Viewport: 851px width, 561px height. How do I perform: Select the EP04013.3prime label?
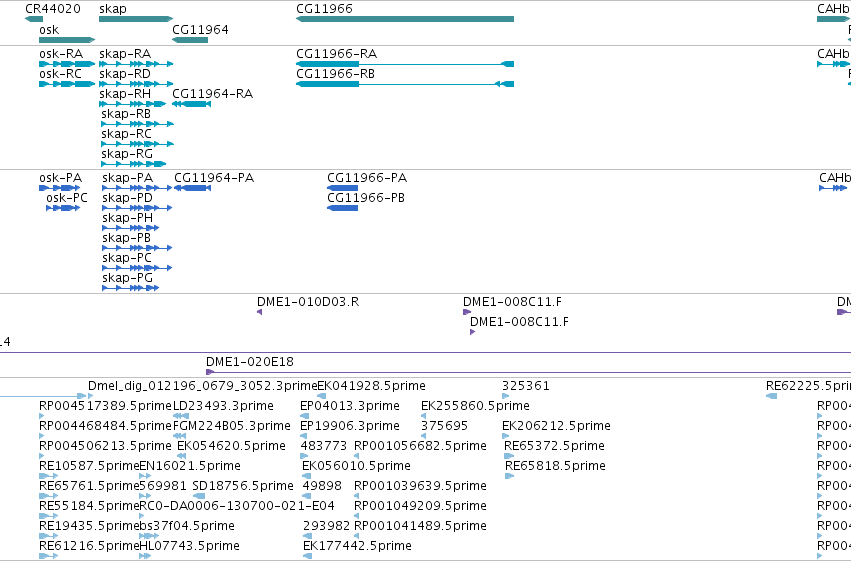pyautogui.click(x=350, y=406)
